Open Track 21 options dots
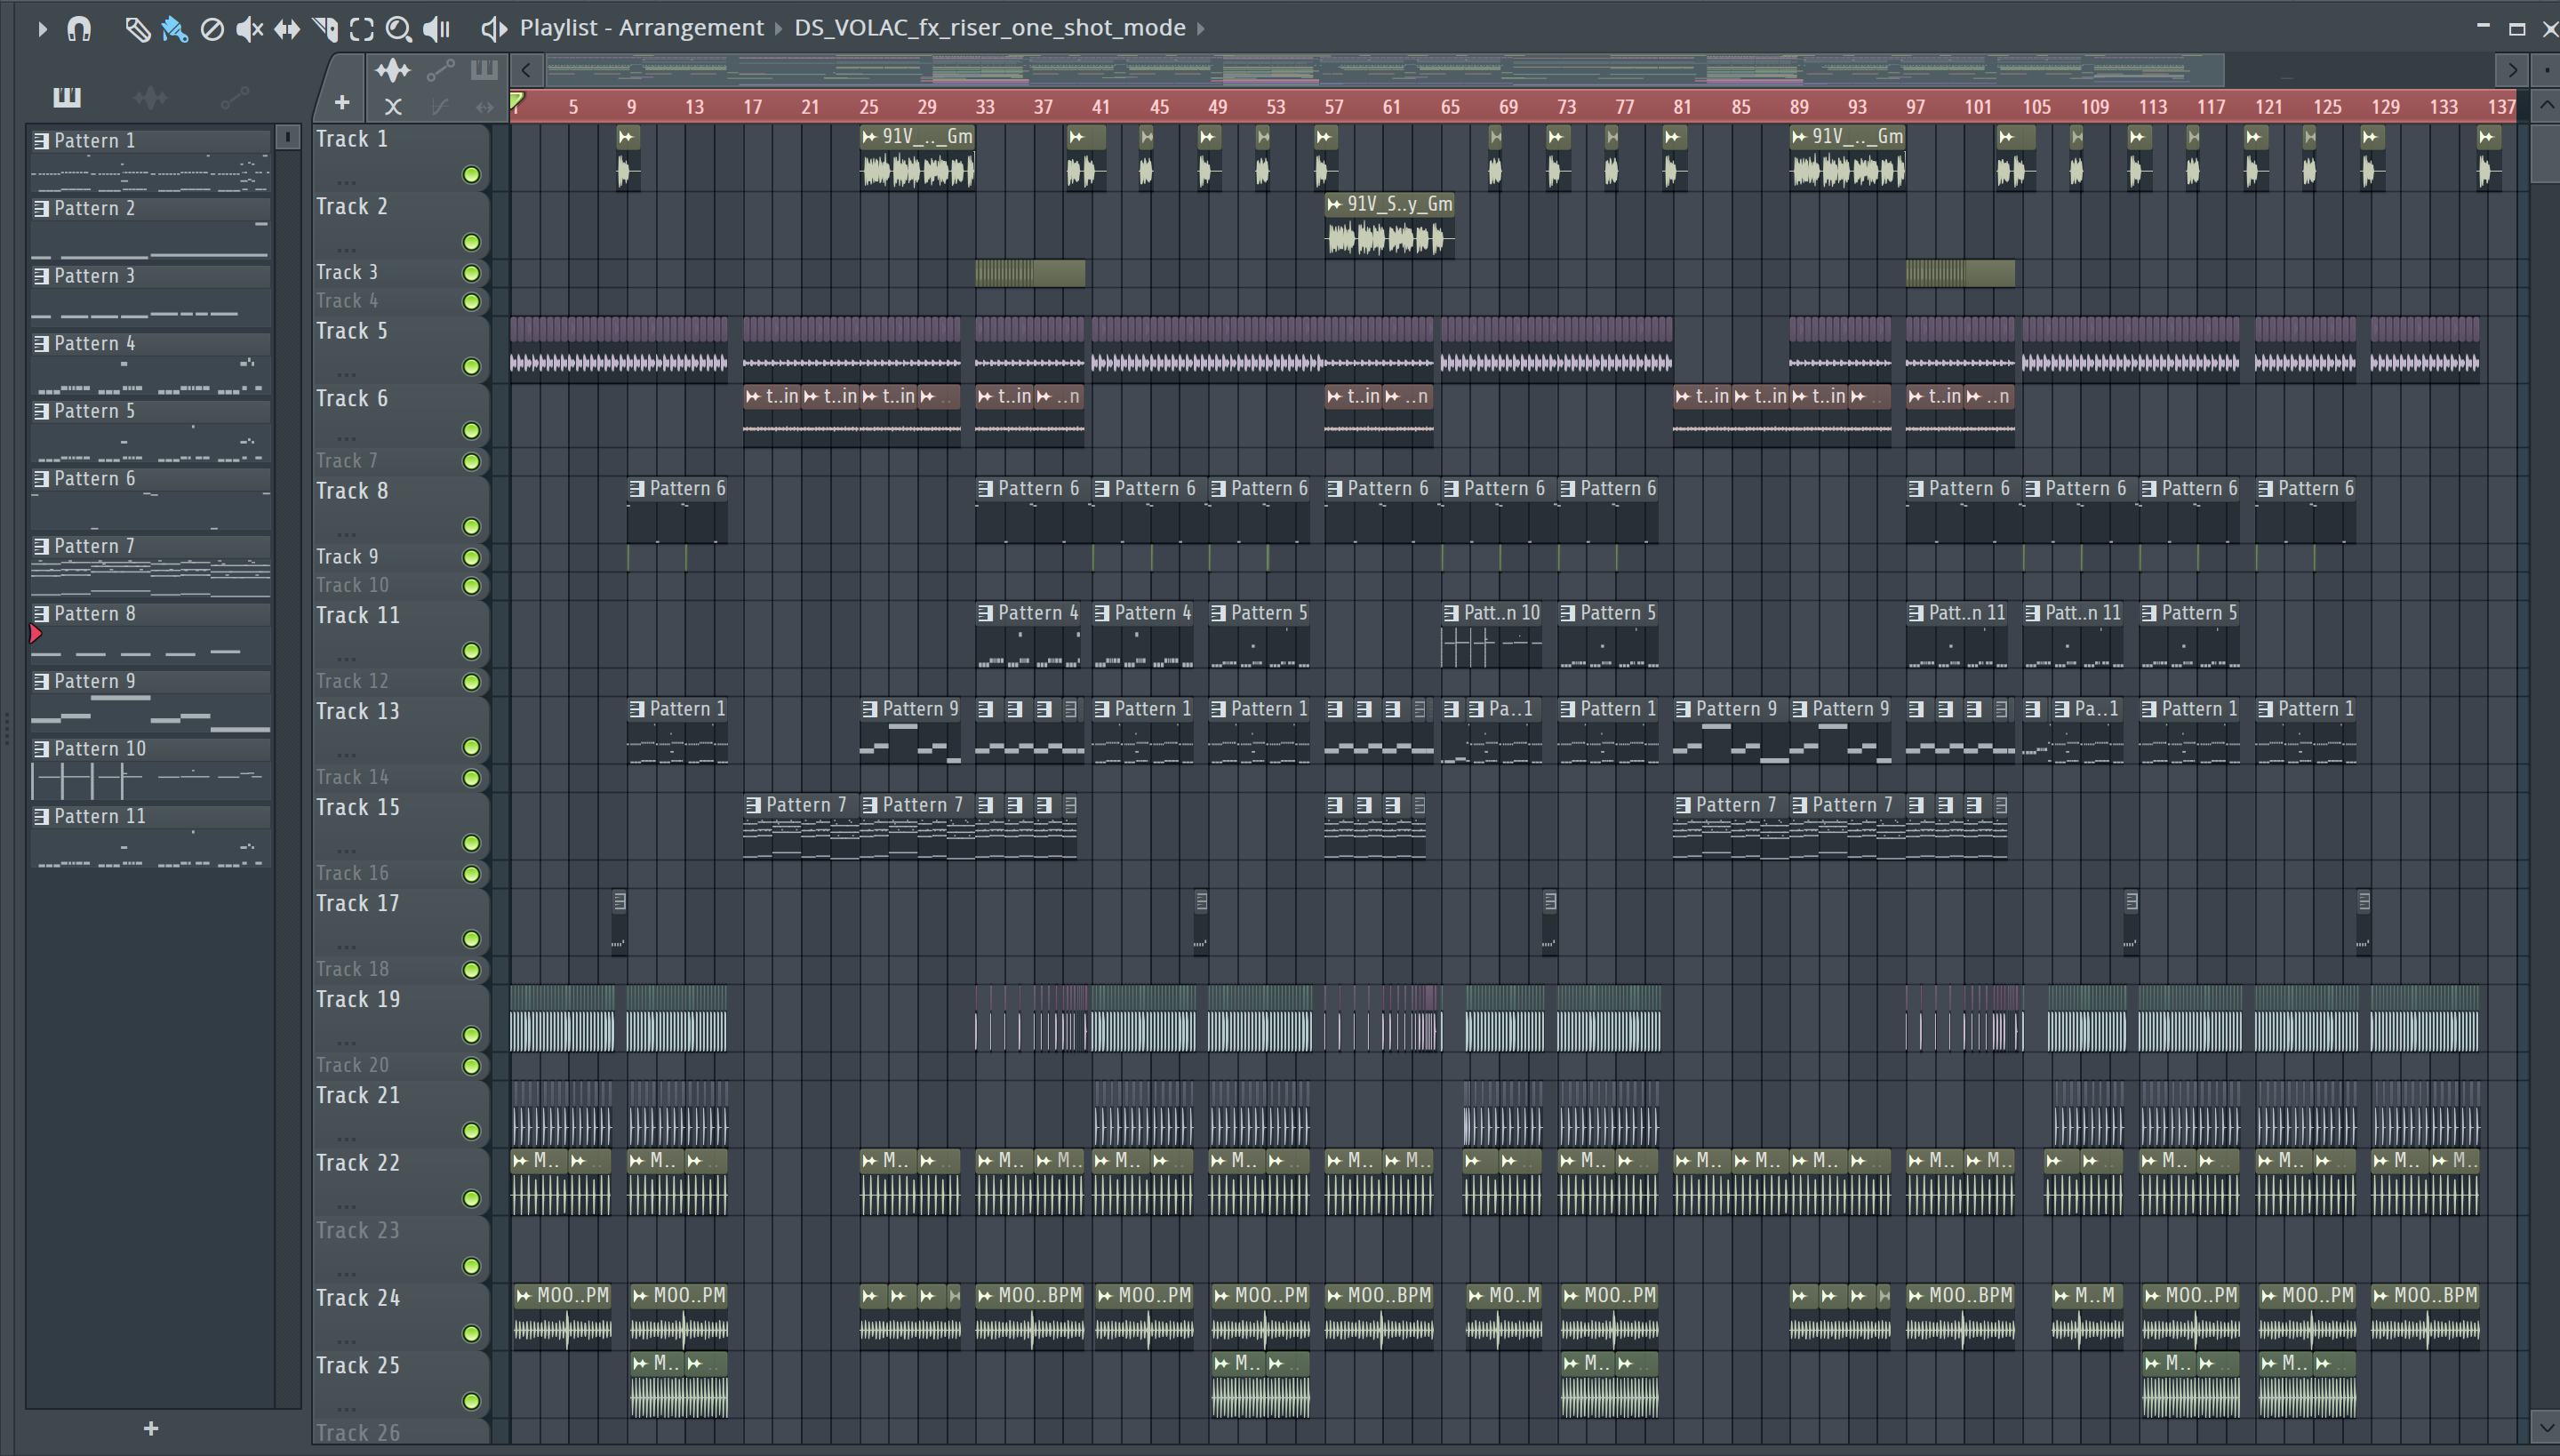 pyautogui.click(x=347, y=1138)
